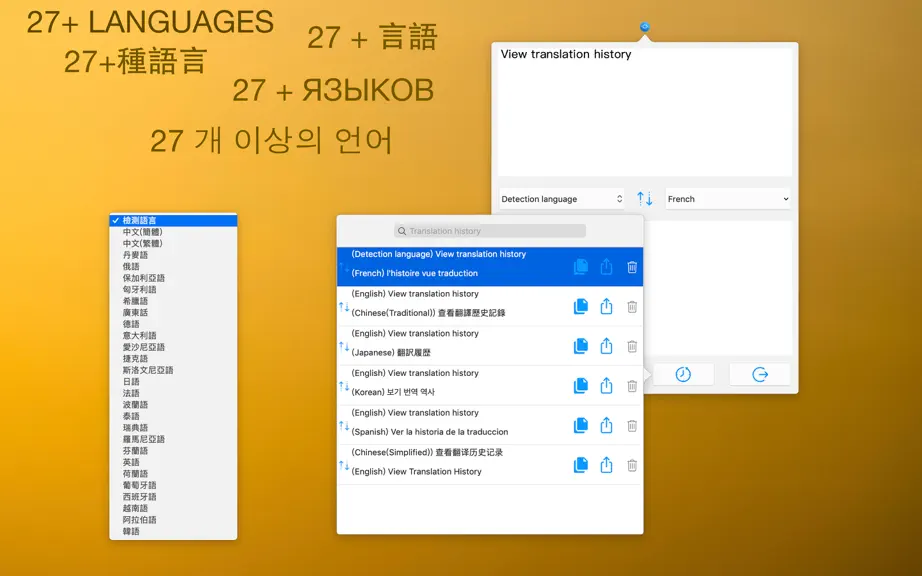Swap source and target languages arrows
The width and height of the screenshot is (922, 576).
[x=644, y=199]
